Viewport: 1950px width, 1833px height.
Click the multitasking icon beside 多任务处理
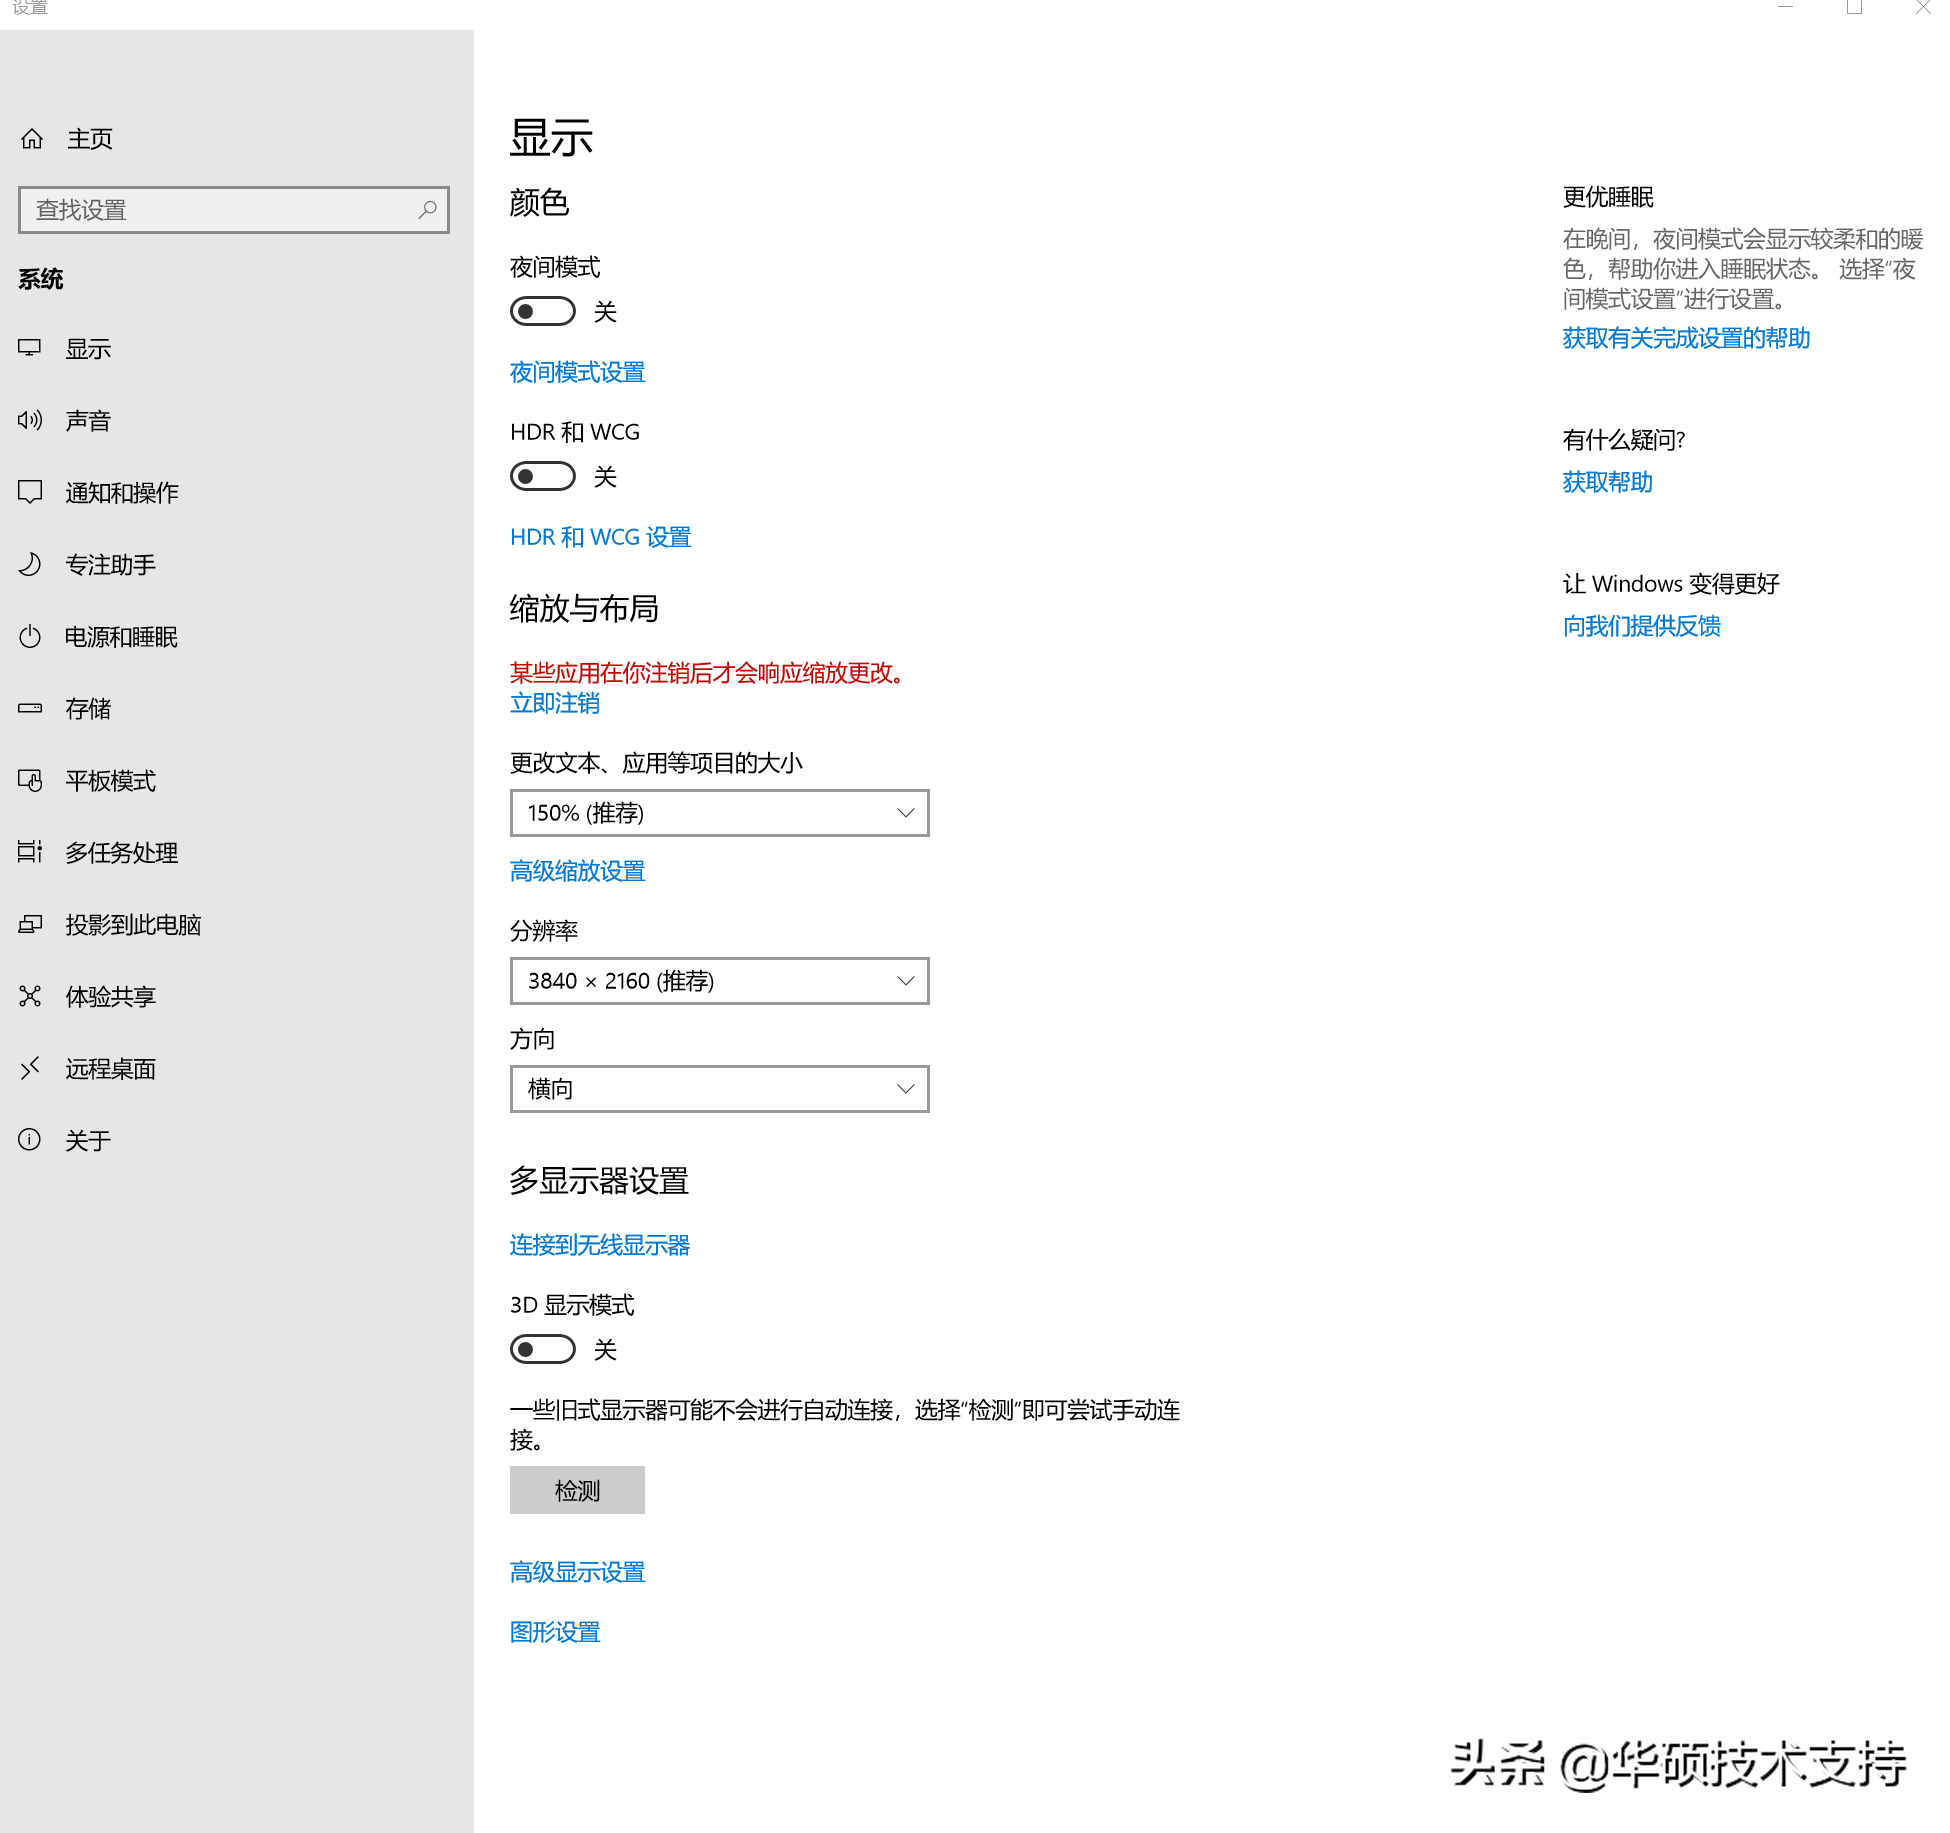pos(30,852)
